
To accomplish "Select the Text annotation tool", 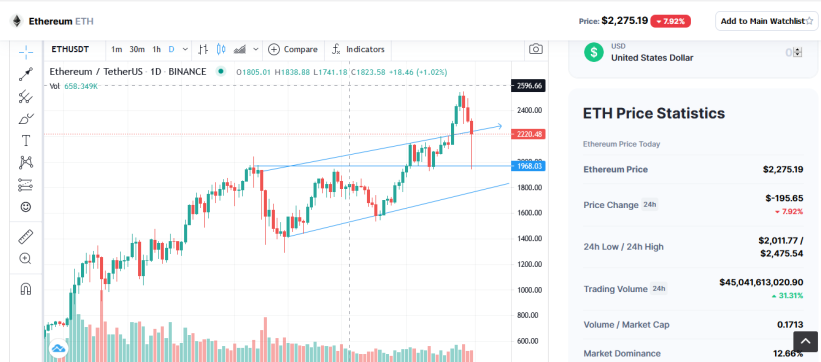I will click(x=26, y=140).
